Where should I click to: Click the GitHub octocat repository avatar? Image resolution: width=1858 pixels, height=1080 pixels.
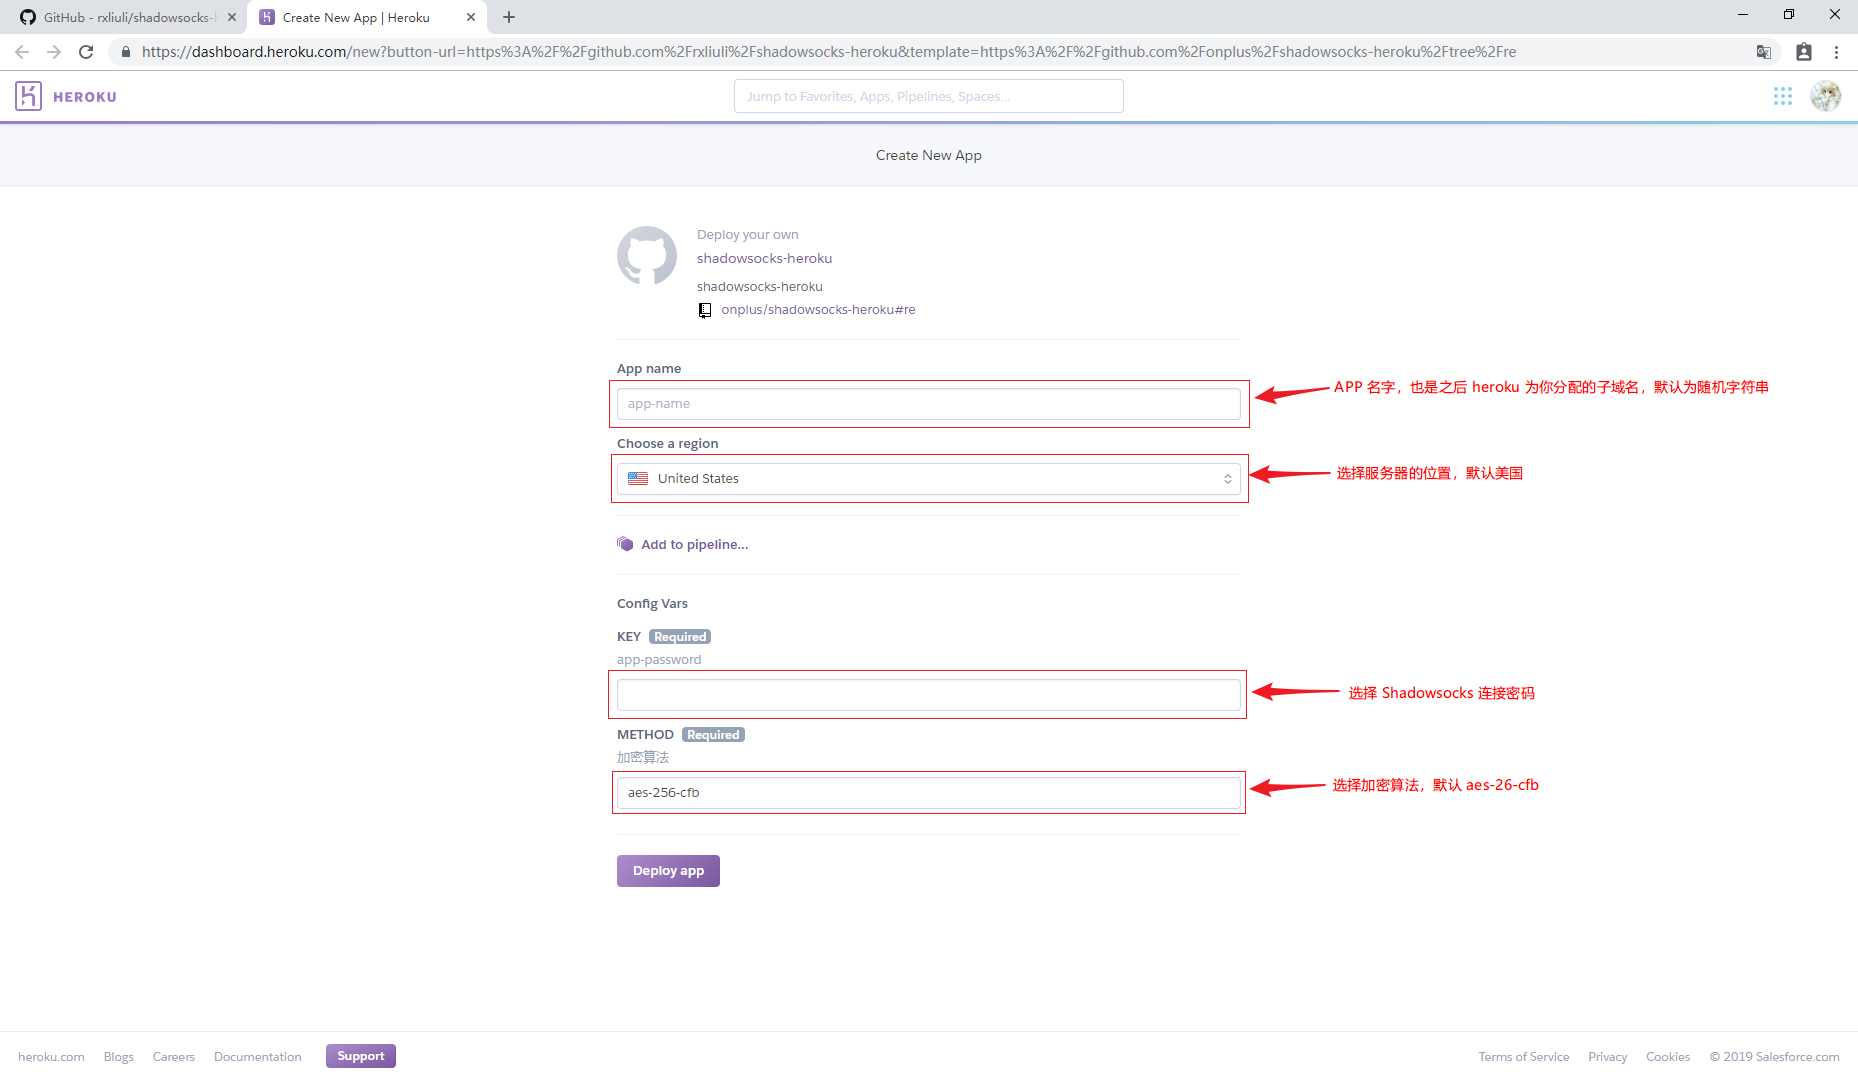pyautogui.click(x=647, y=256)
